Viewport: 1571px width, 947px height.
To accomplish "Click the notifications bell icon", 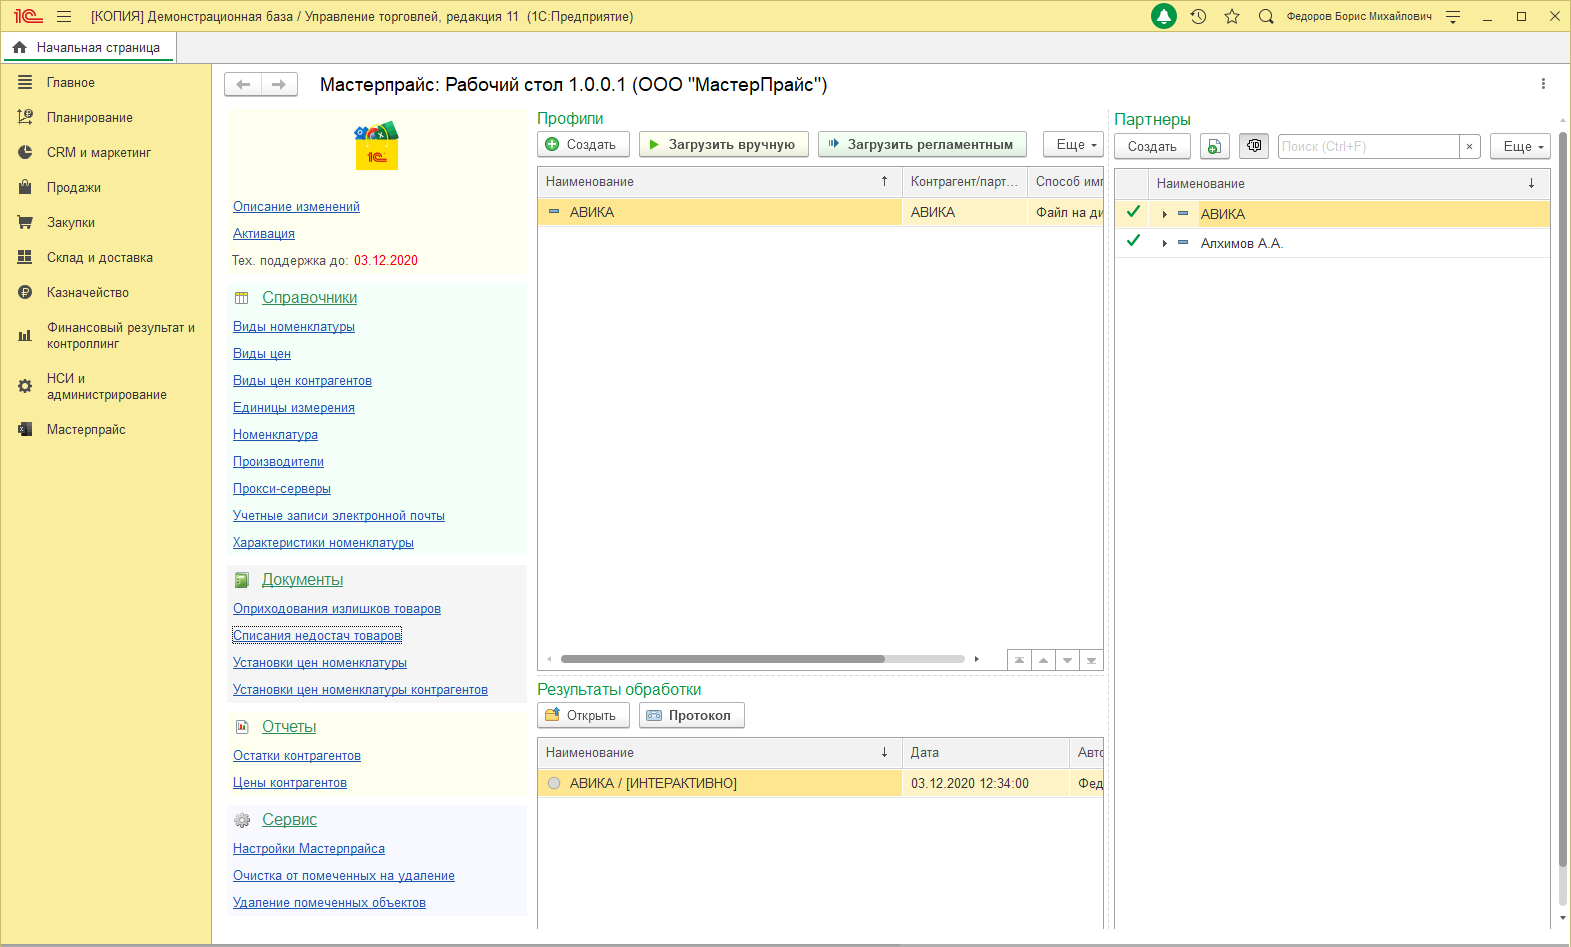I will click(1164, 16).
